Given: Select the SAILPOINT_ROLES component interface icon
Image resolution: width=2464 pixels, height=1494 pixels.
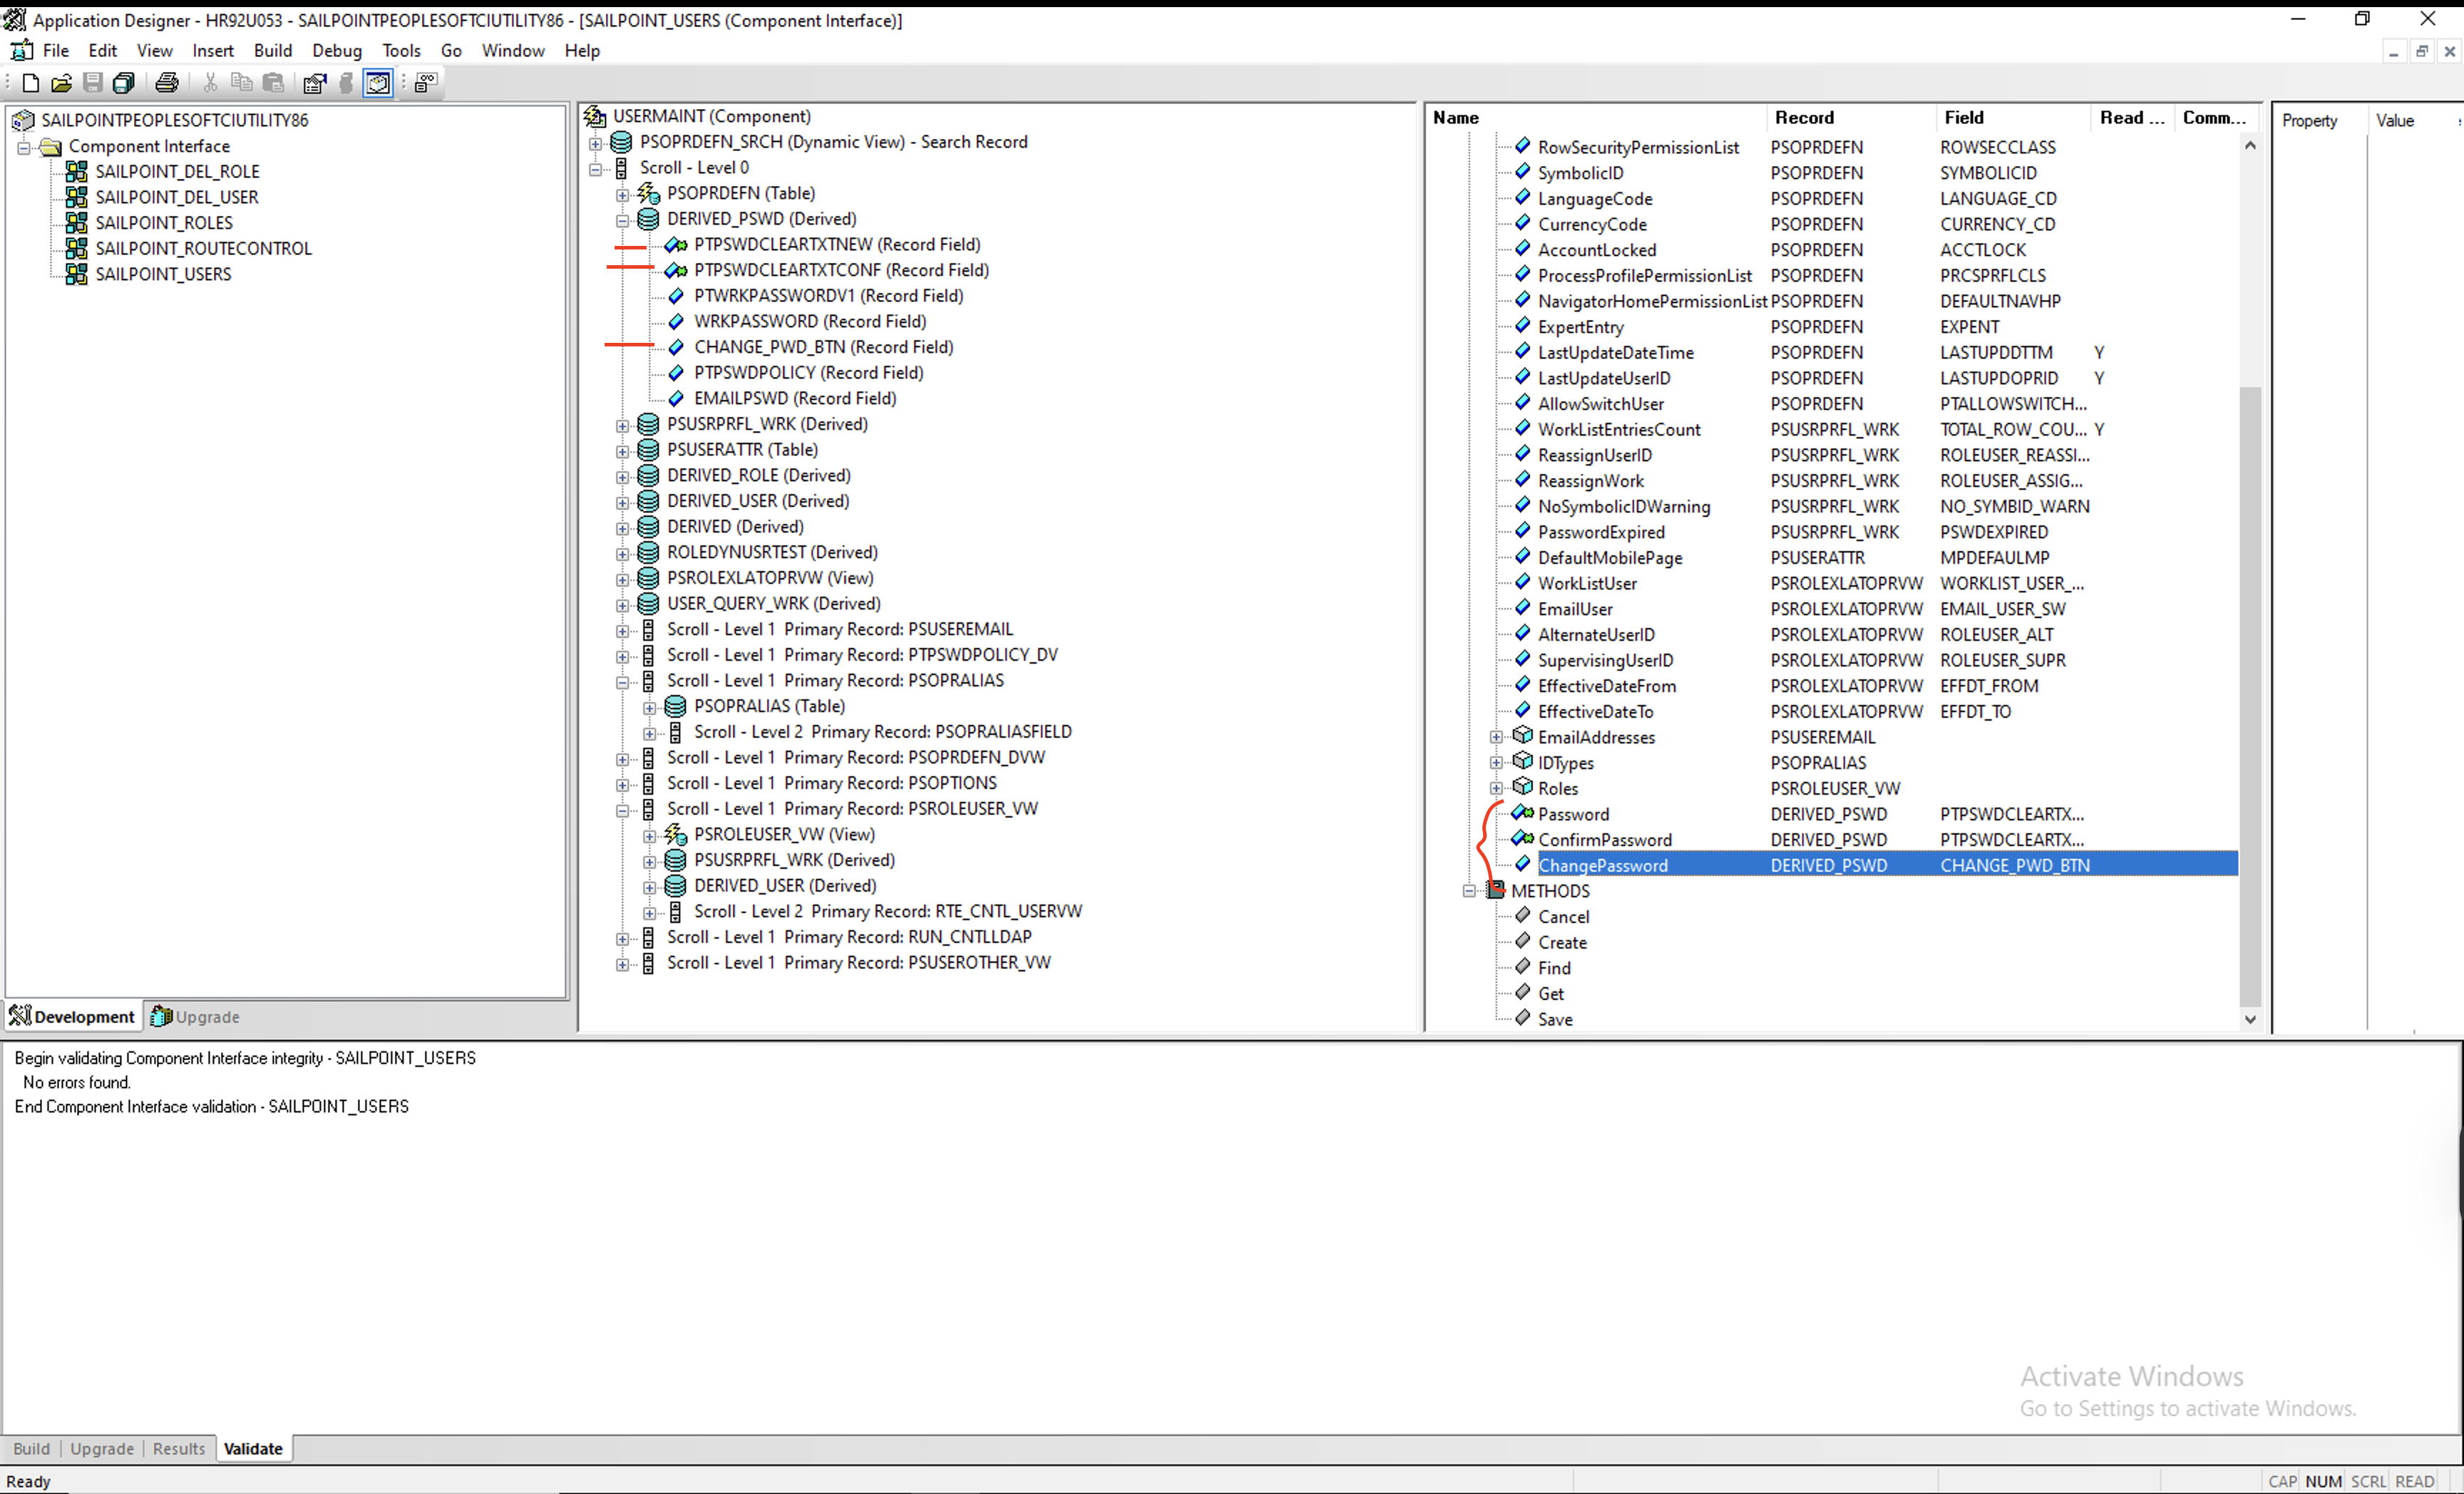Looking at the screenshot, I should pyautogui.click(x=76, y=222).
